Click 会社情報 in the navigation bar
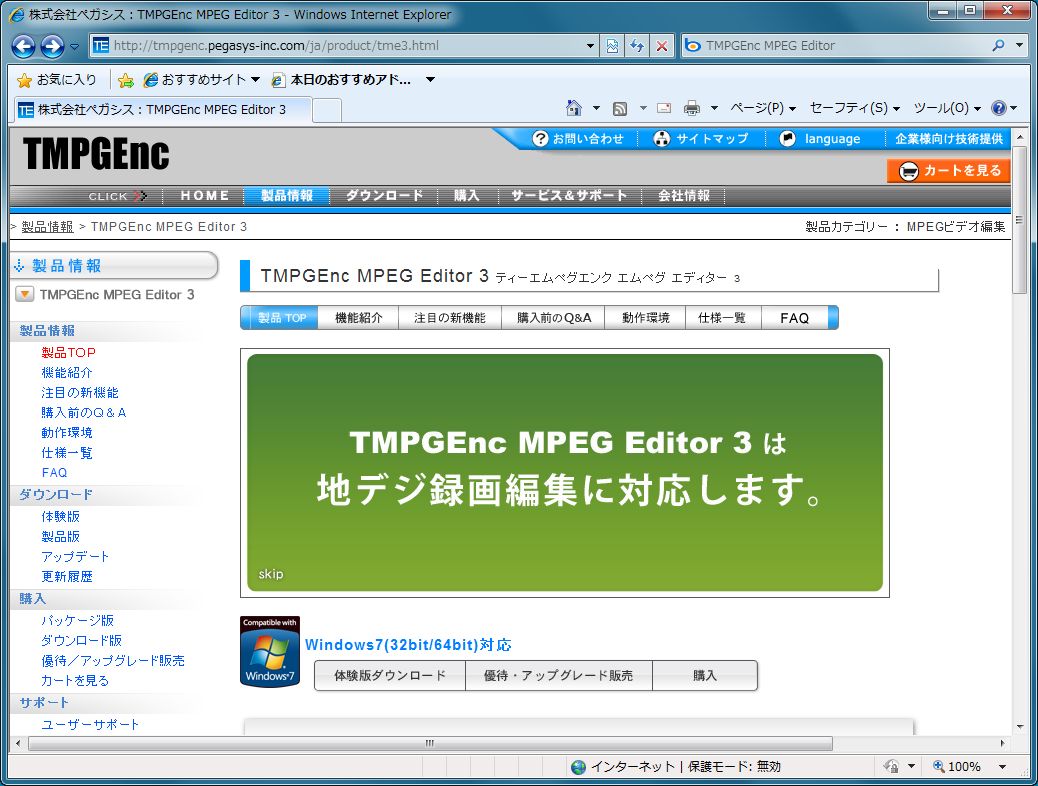The image size is (1038, 786). [x=683, y=196]
